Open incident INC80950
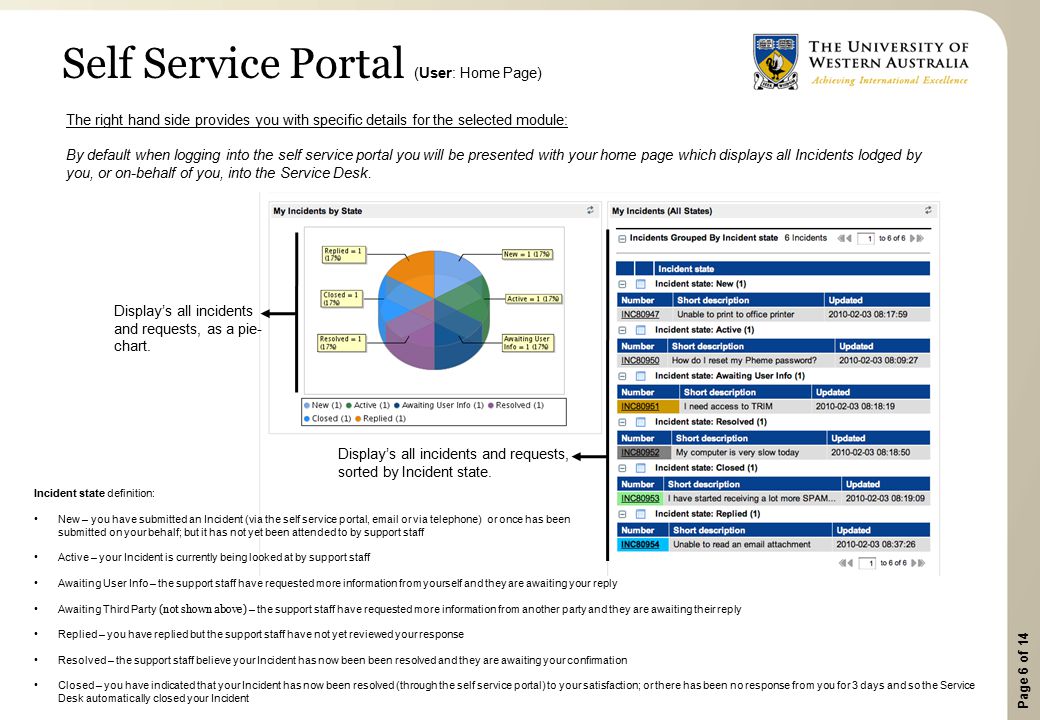The image size is (1040, 720). tap(640, 361)
